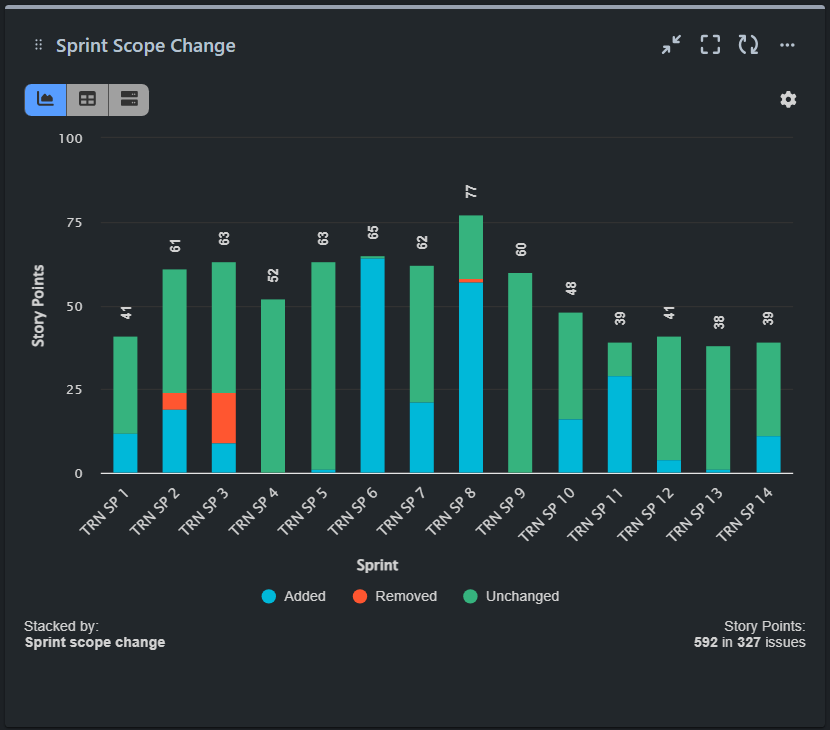Image resolution: width=830 pixels, height=730 pixels.
Task: Expand the chart to fullscreen view
Action: [x=710, y=44]
